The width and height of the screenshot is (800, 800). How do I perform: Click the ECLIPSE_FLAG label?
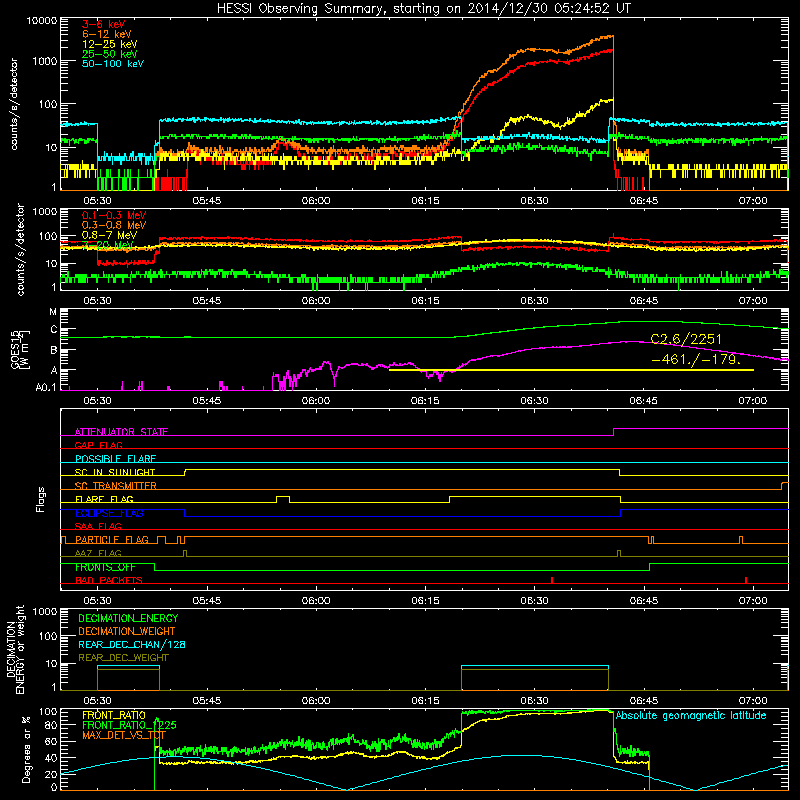coord(109,513)
